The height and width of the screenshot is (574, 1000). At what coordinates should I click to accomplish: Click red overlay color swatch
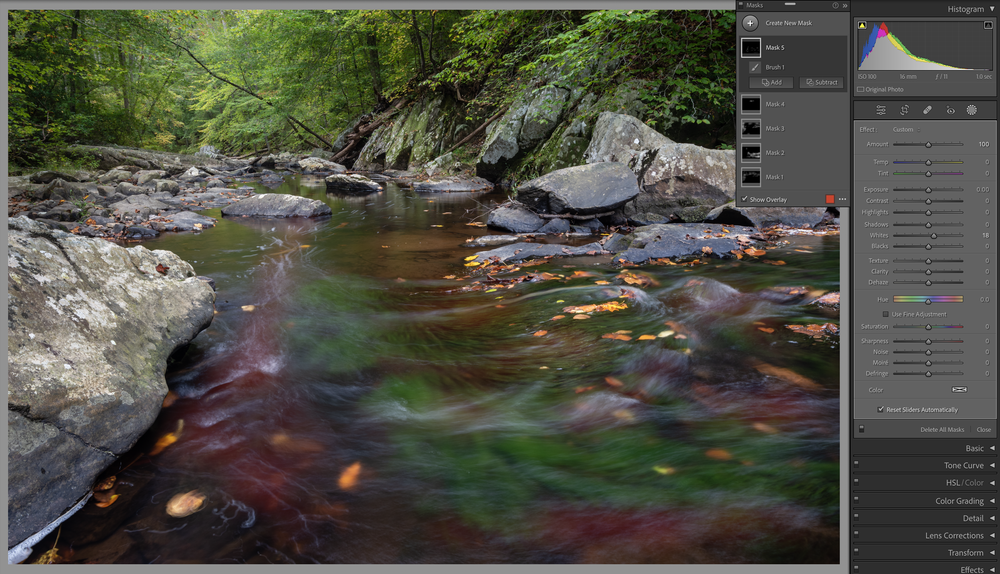pos(830,199)
